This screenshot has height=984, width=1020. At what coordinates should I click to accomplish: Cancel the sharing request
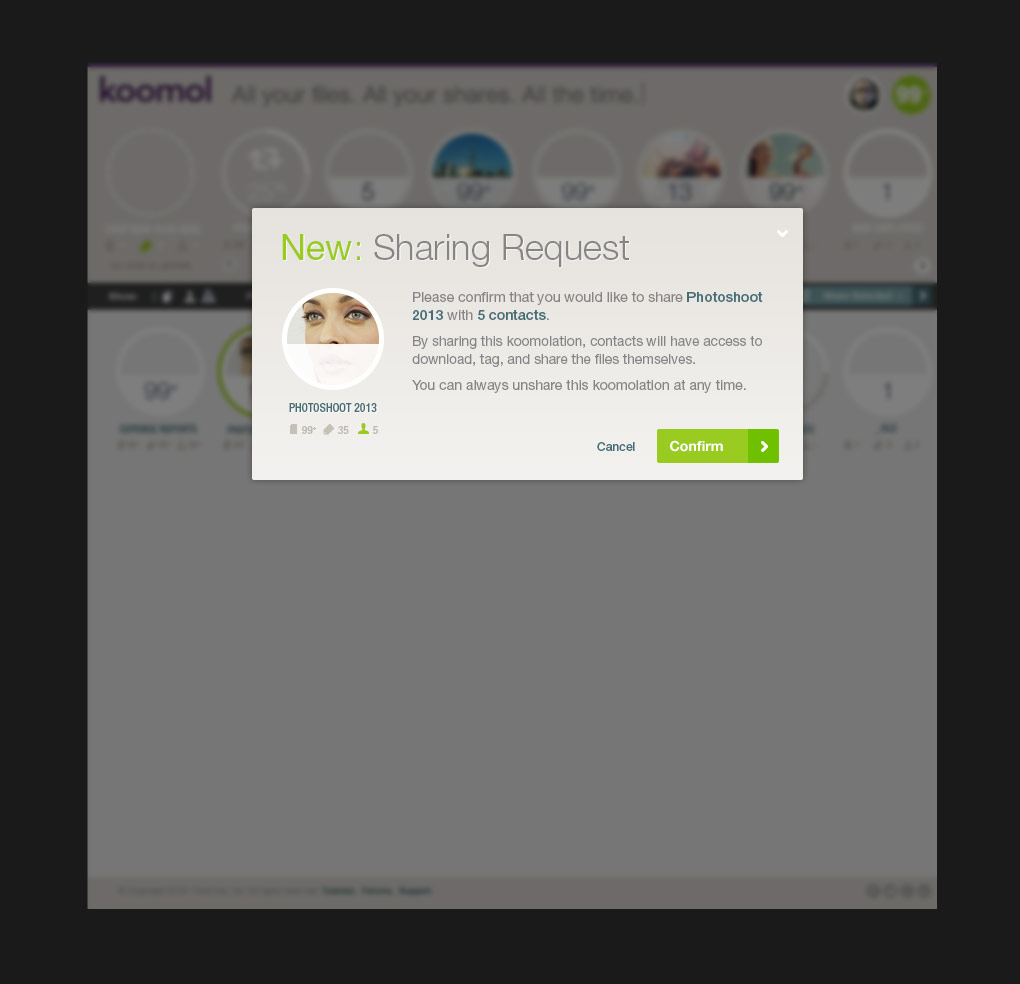click(x=615, y=447)
